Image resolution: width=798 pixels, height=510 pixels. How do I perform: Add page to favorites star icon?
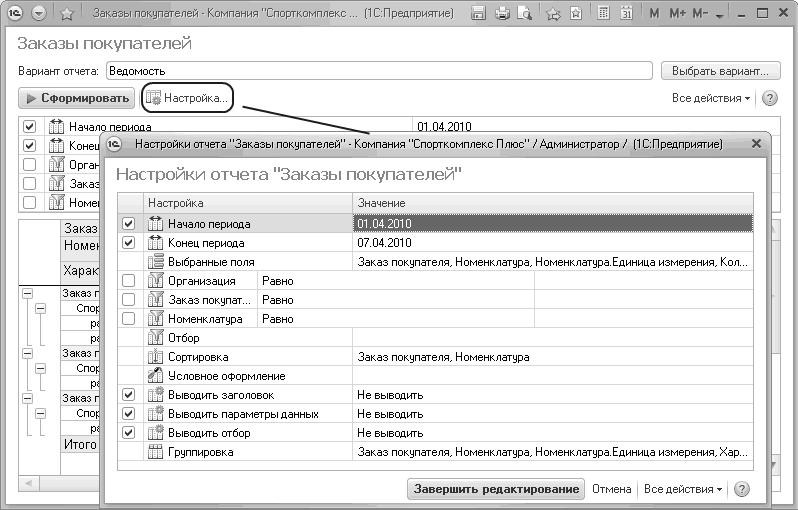click(67, 13)
